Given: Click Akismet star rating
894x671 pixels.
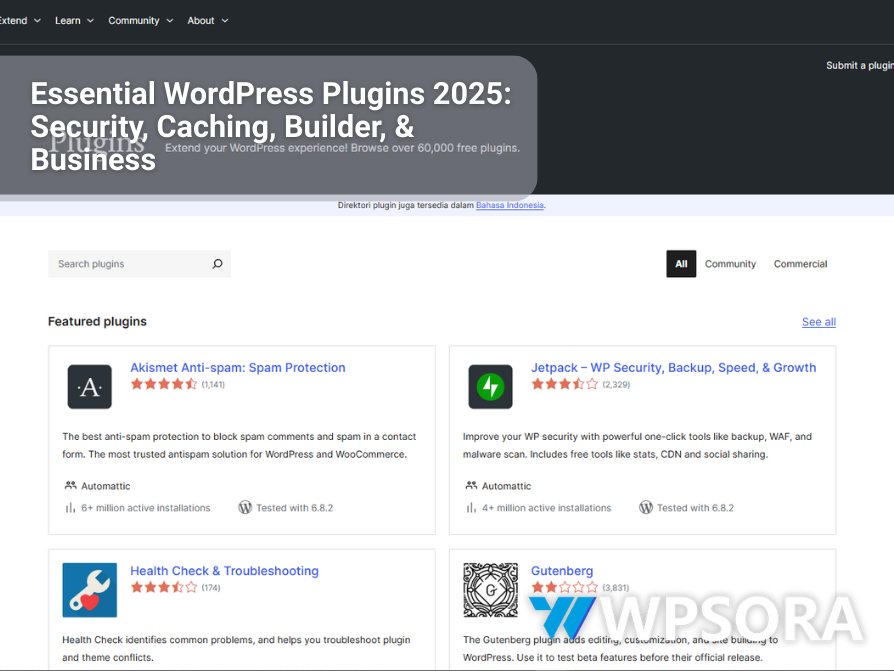Looking at the screenshot, I should (x=164, y=384).
